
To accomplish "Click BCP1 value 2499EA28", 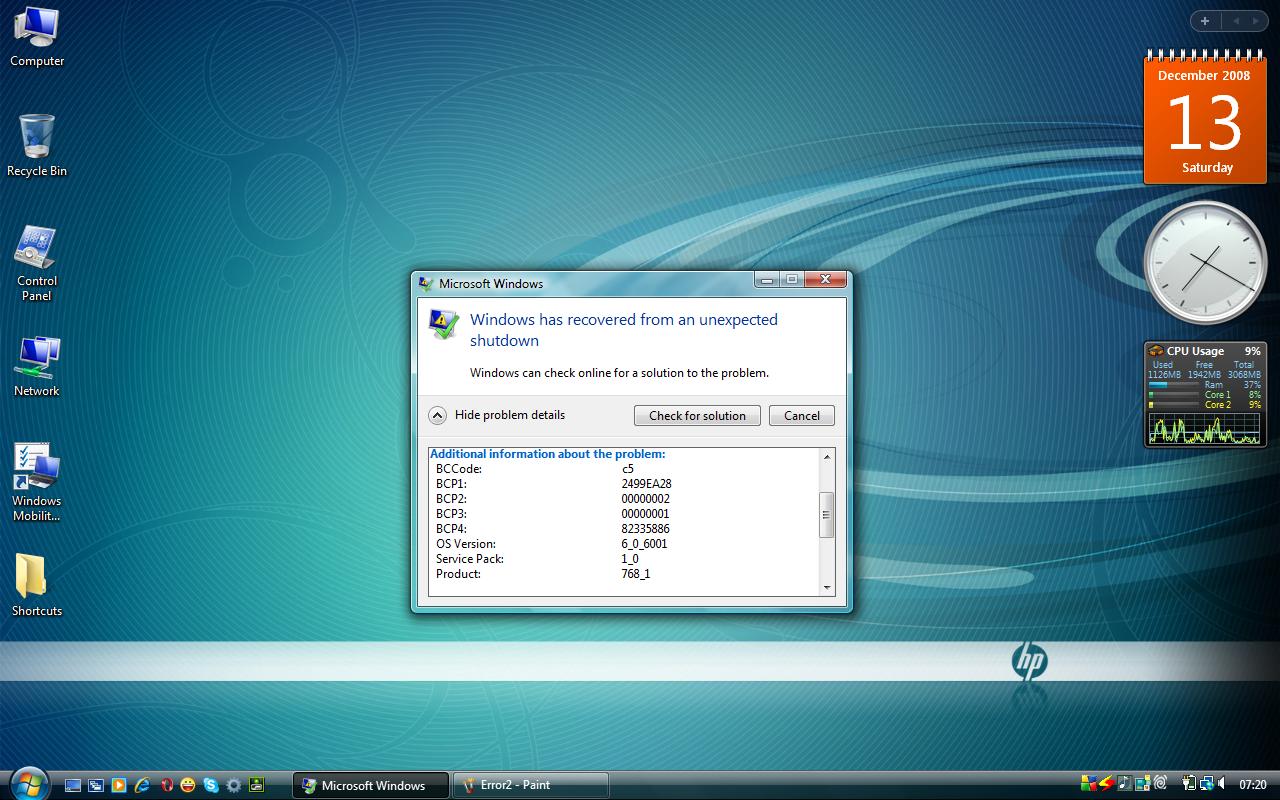I will [646, 483].
